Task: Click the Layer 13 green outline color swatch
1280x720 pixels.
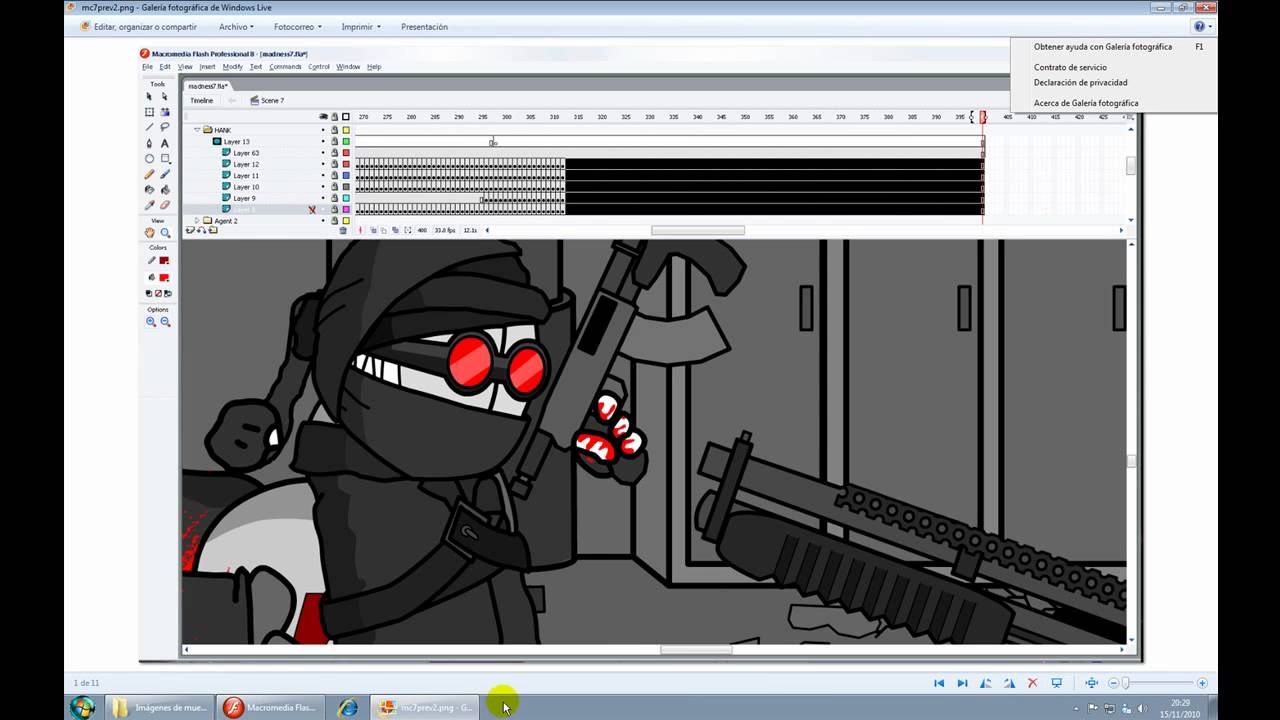Action: point(346,141)
